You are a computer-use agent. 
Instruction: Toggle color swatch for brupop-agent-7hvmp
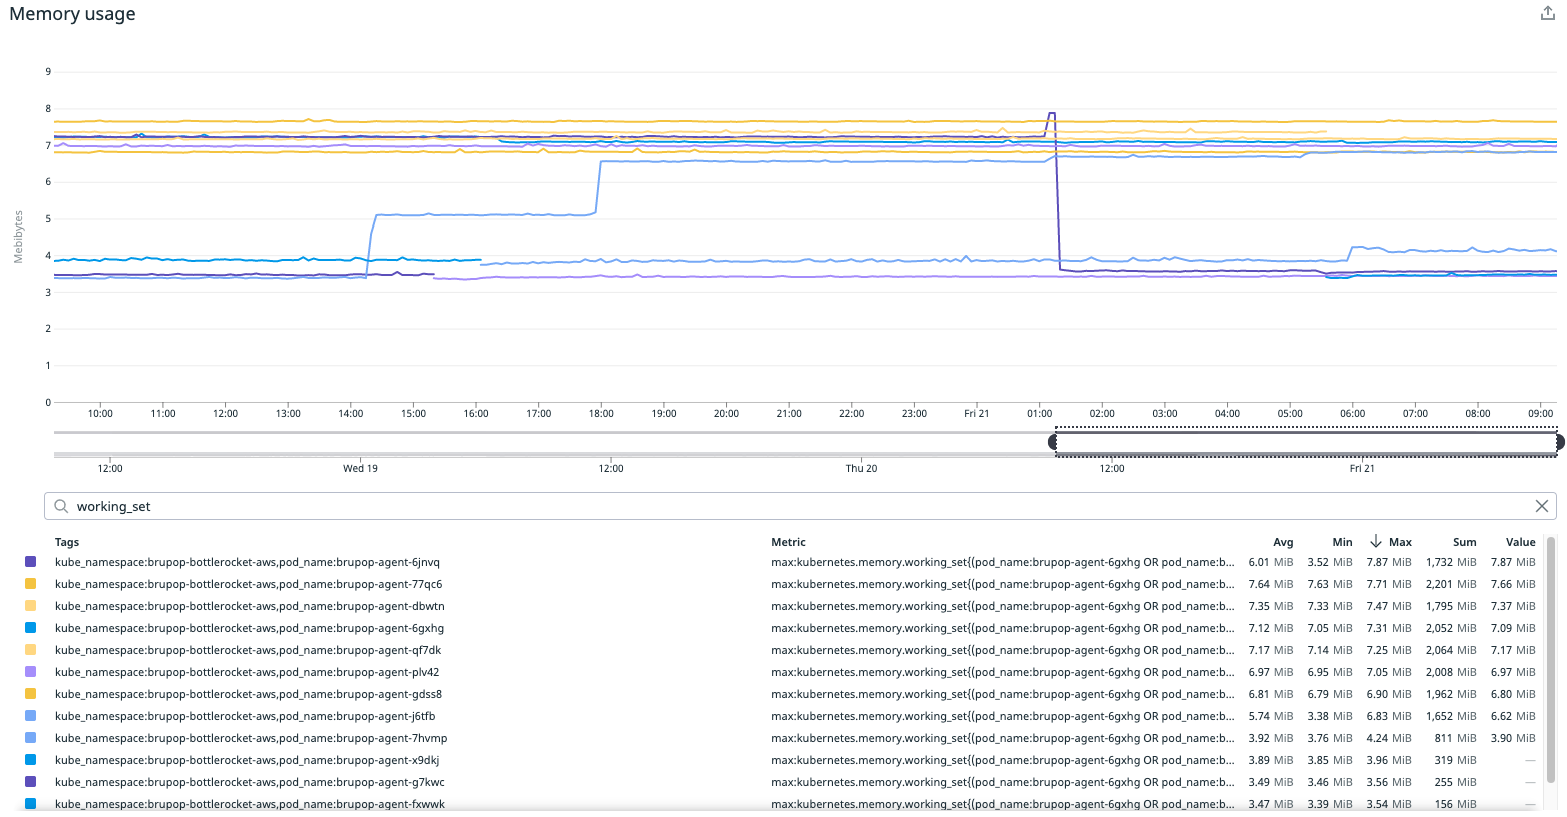pyautogui.click(x=30, y=738)
